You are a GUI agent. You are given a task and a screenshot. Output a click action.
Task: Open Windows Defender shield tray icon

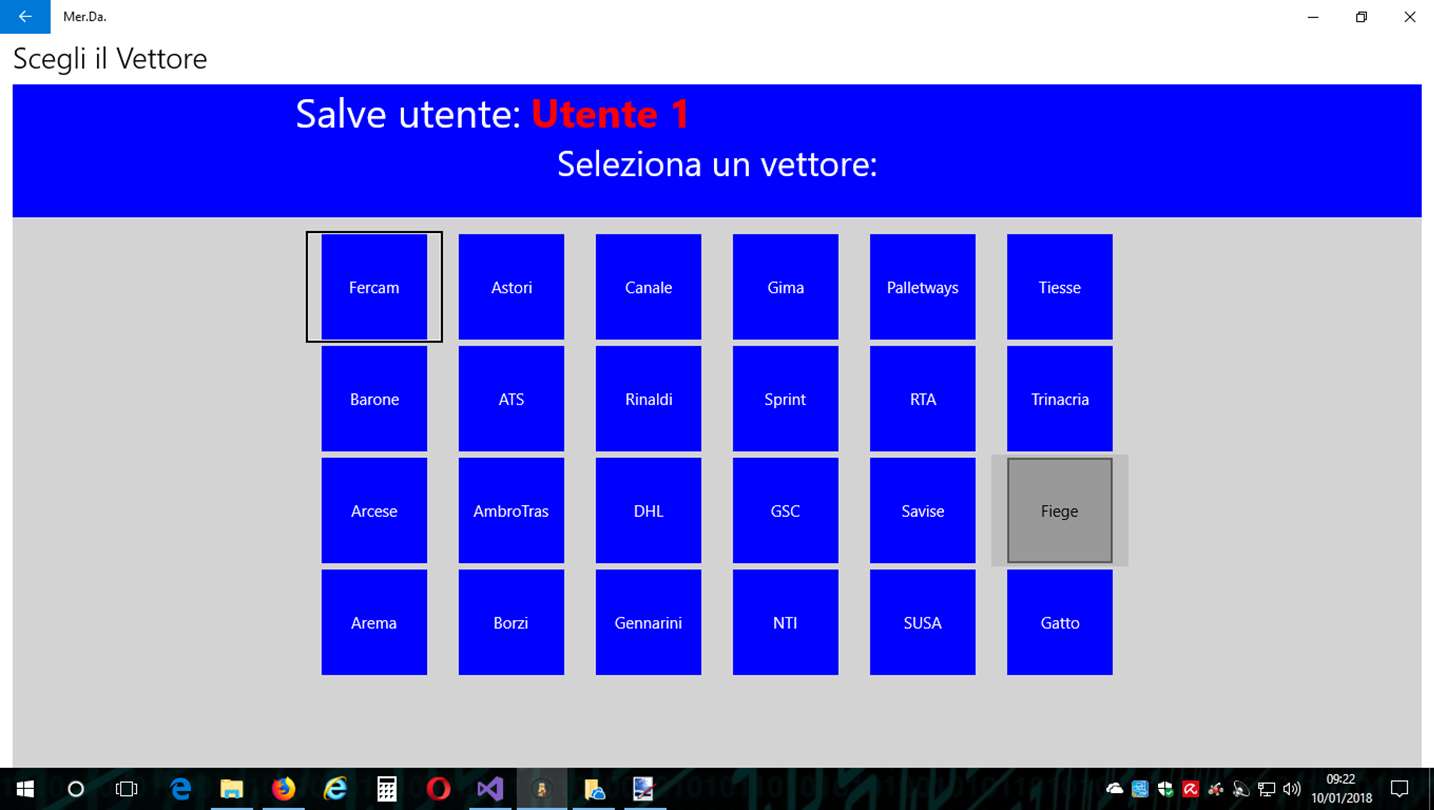tap(1165, 789)
